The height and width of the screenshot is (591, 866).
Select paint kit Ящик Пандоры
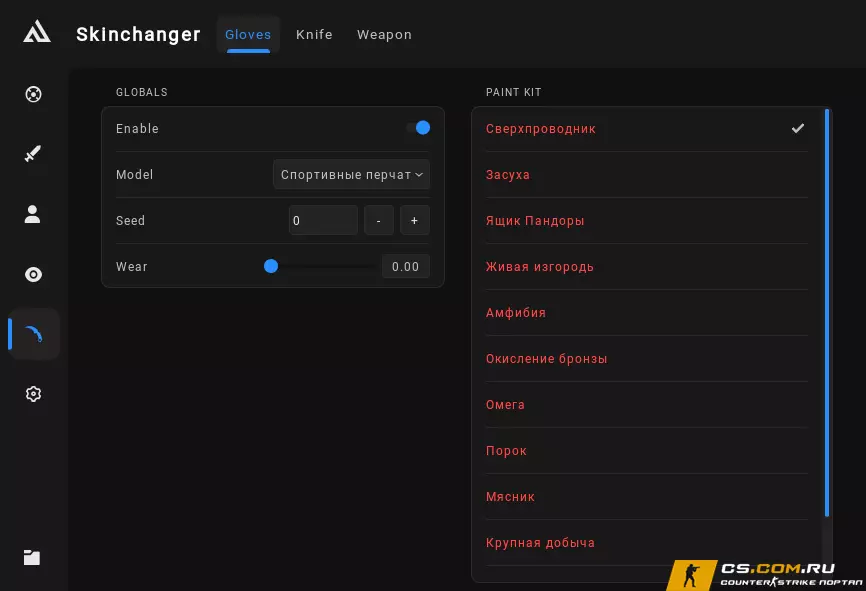tap(646, 220)
